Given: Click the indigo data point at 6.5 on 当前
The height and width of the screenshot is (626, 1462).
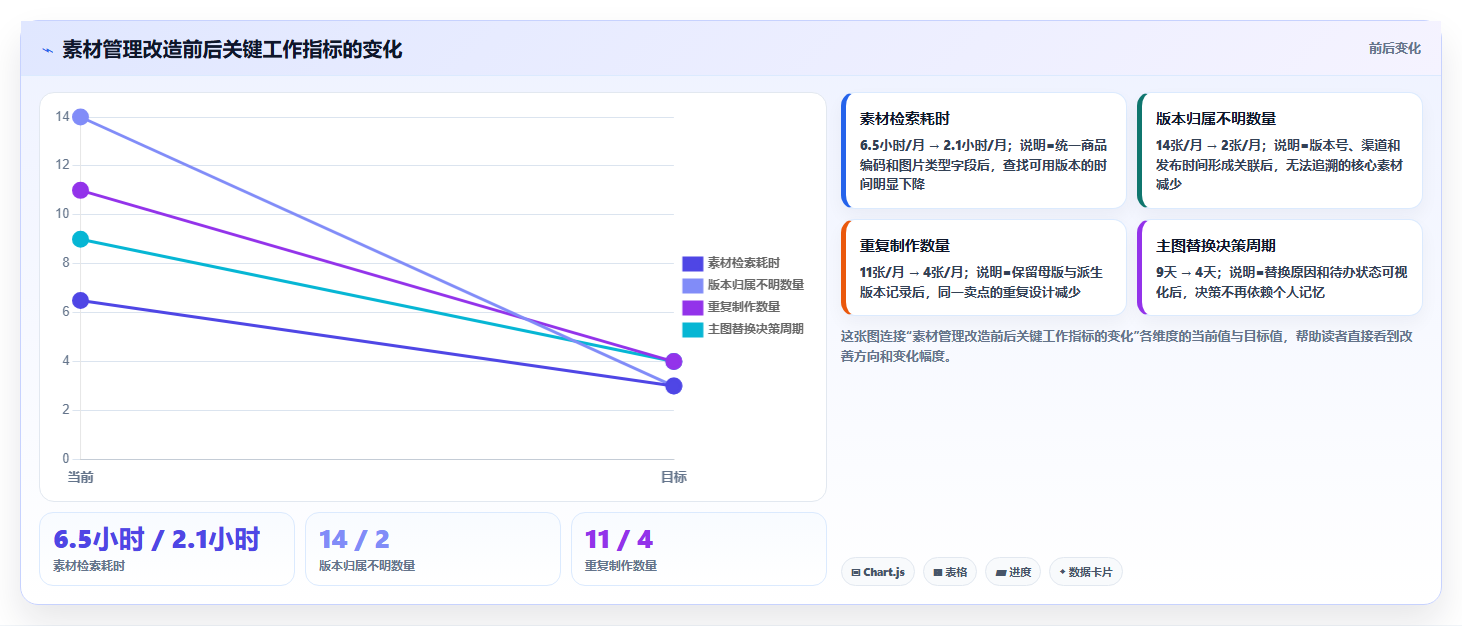Looking at the screenshot, I should point(81,300).
